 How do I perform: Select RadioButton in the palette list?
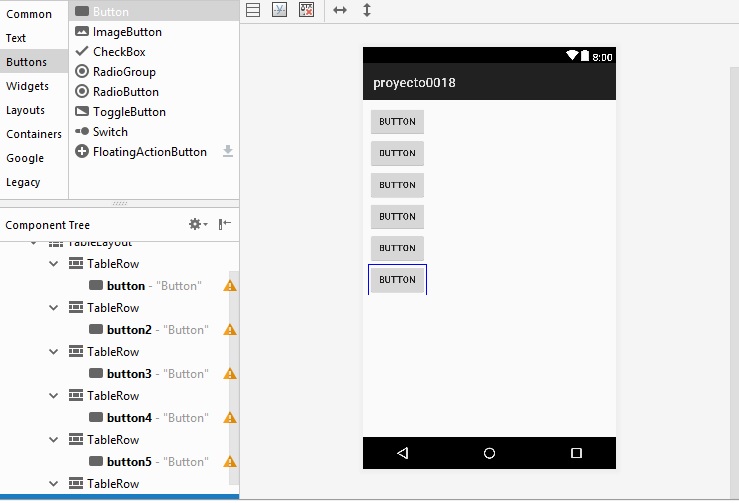124,92
